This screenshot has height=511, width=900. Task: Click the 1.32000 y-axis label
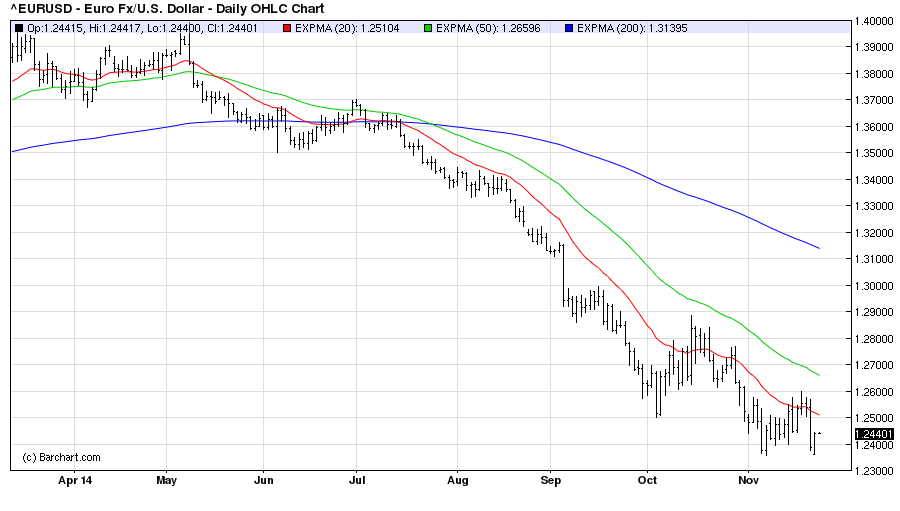point(874,233)
